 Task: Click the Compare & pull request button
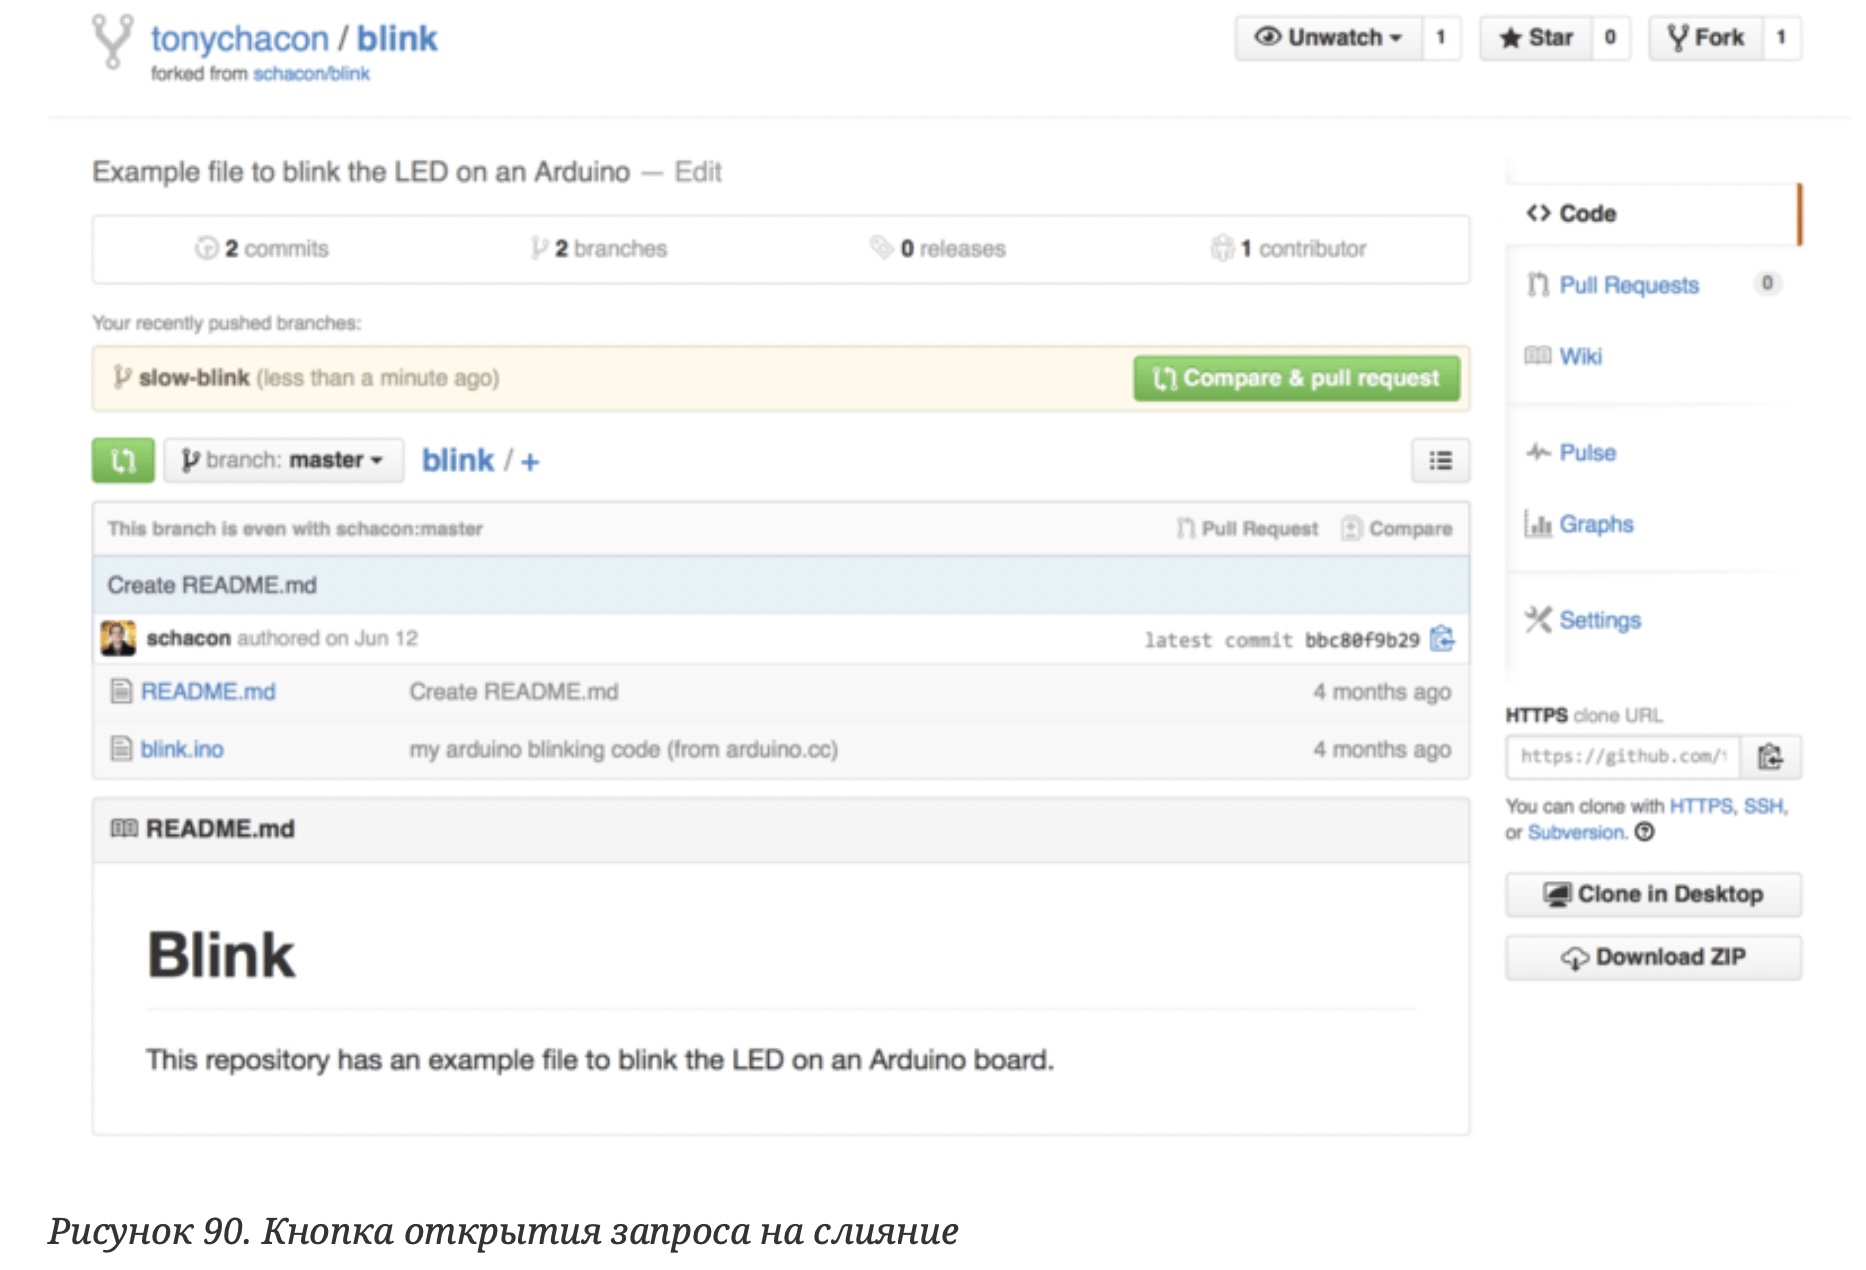pyautogui.click(x=1296, y=378)
